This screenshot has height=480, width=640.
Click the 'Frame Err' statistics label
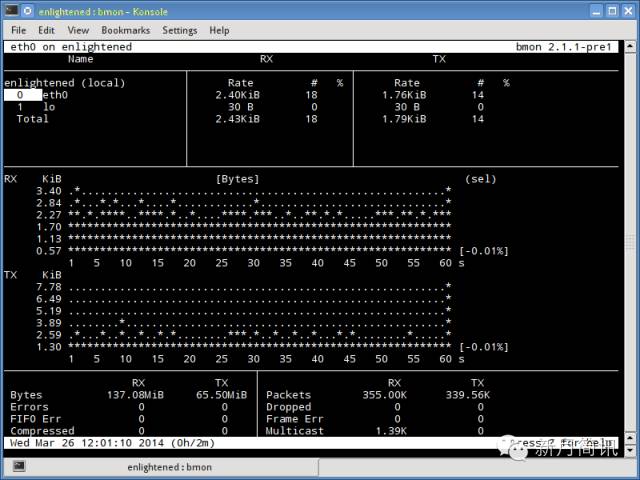tap(295, 419)
